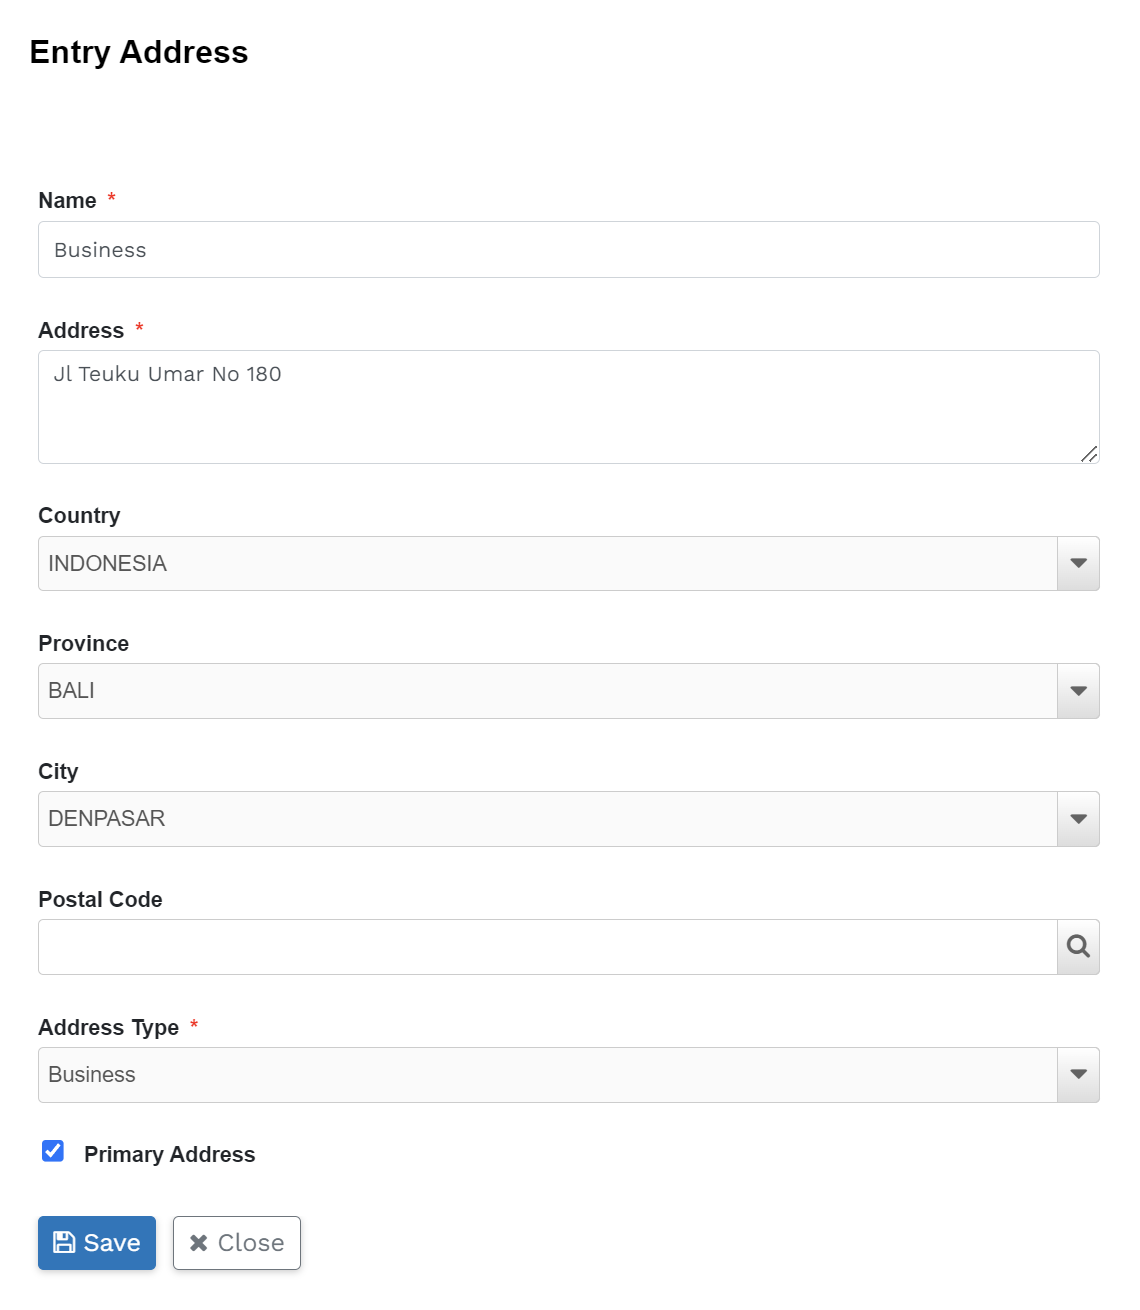Expand the Address Type dropdown arrow
Image resolution: width=1140 pixels, height=1310 pixels.
1078,1074
